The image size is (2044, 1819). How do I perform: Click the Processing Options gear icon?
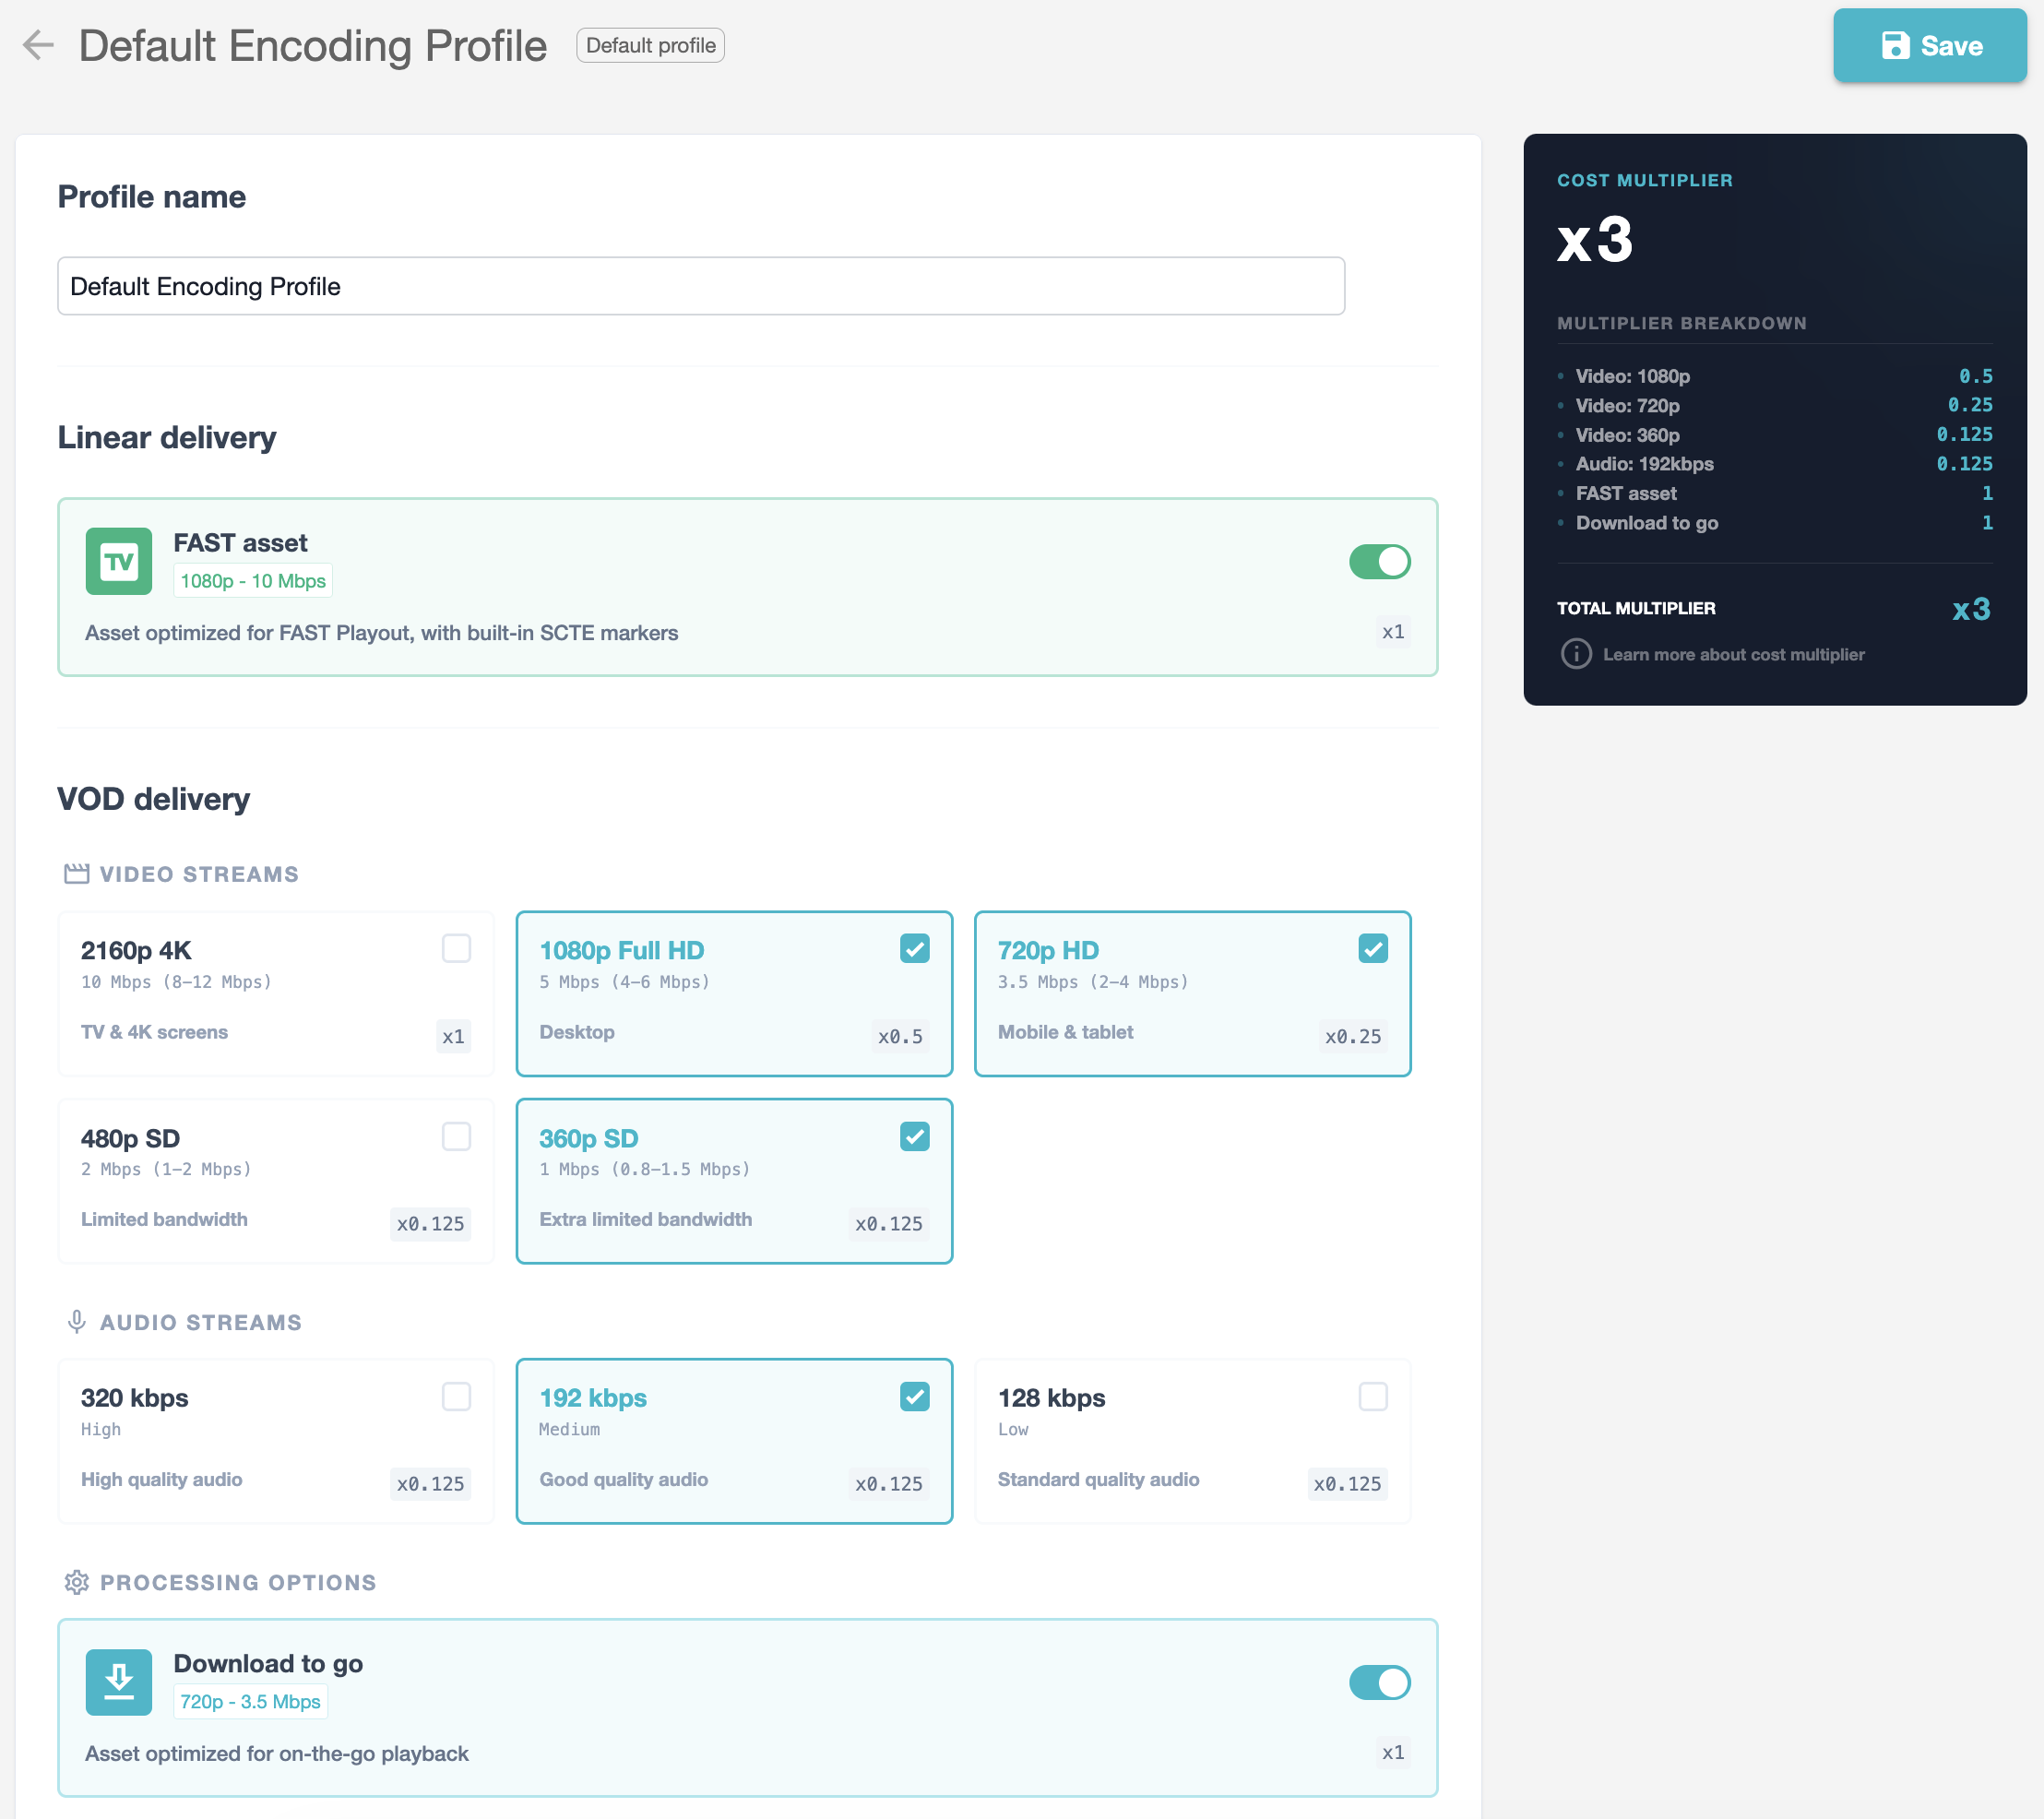pos(77,1582)
